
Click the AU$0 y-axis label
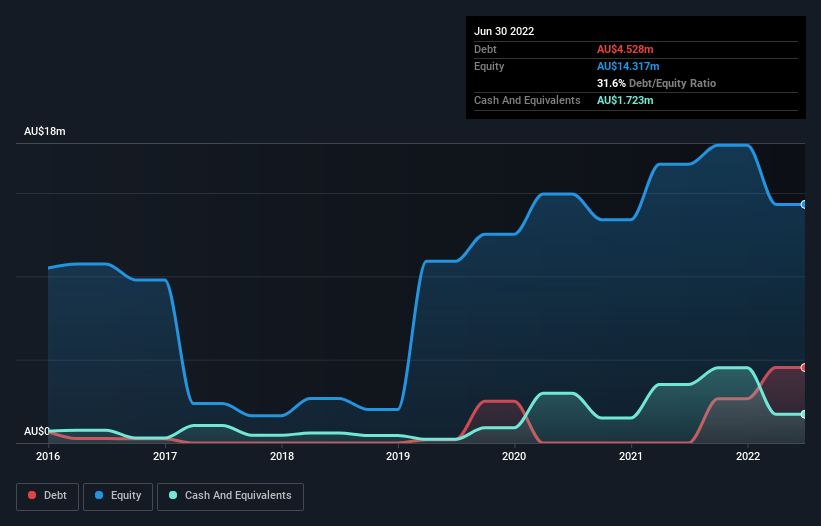(37, 431)
